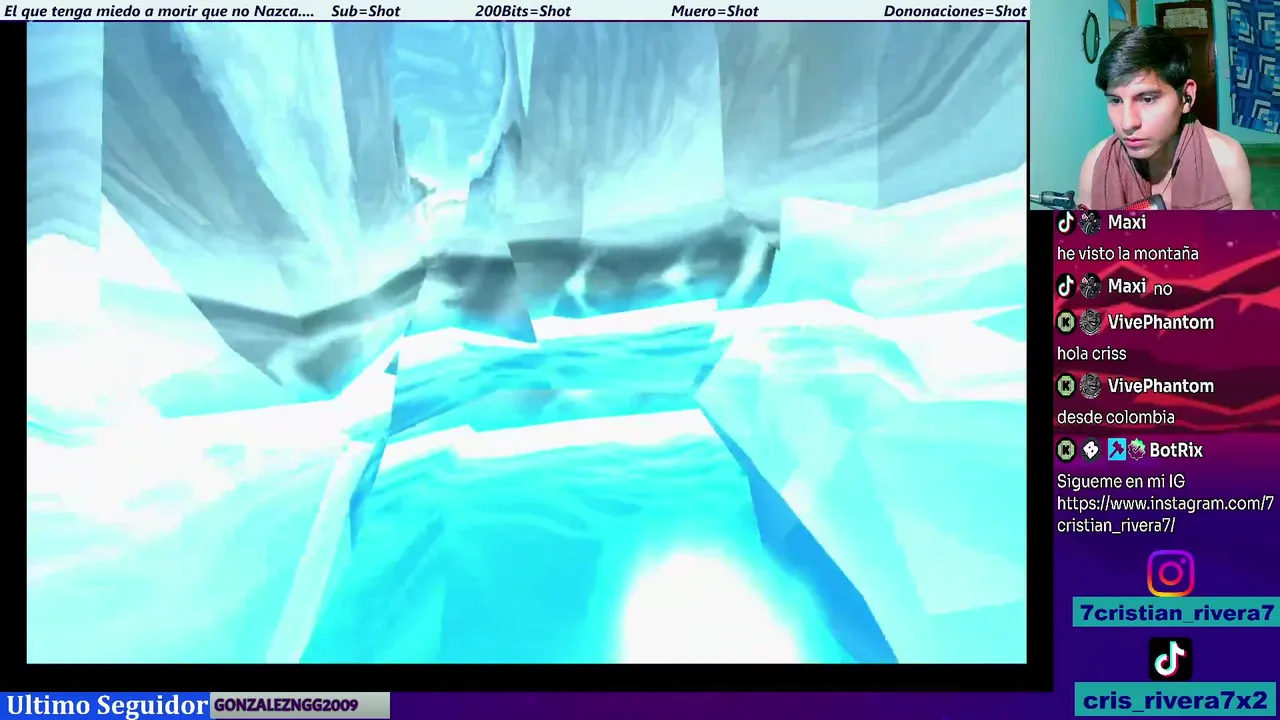Open the Instagram link posted by BotRix
This screenshot has height=720, width=1280.
[x=1165, y=514]
